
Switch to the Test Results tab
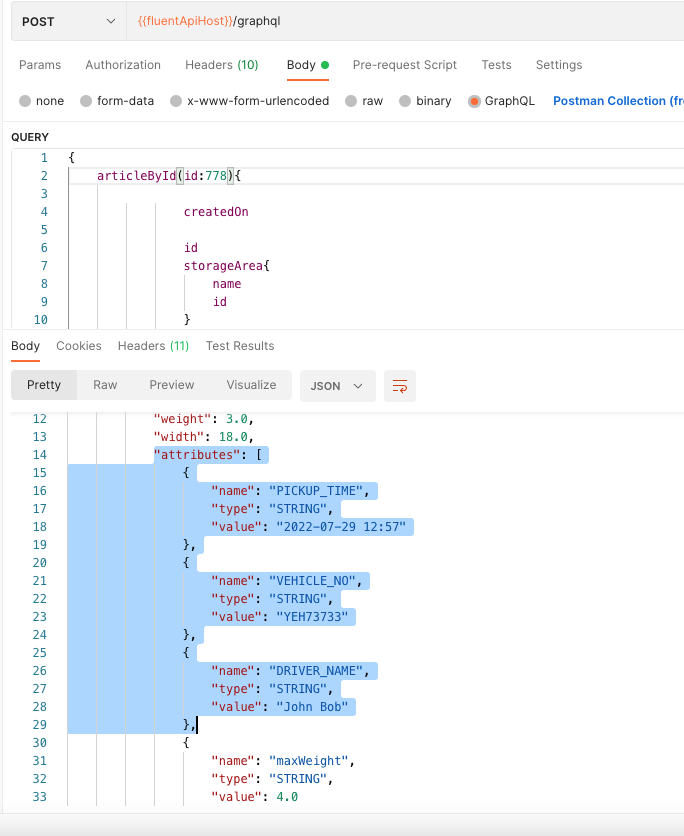tap(240, 346)
